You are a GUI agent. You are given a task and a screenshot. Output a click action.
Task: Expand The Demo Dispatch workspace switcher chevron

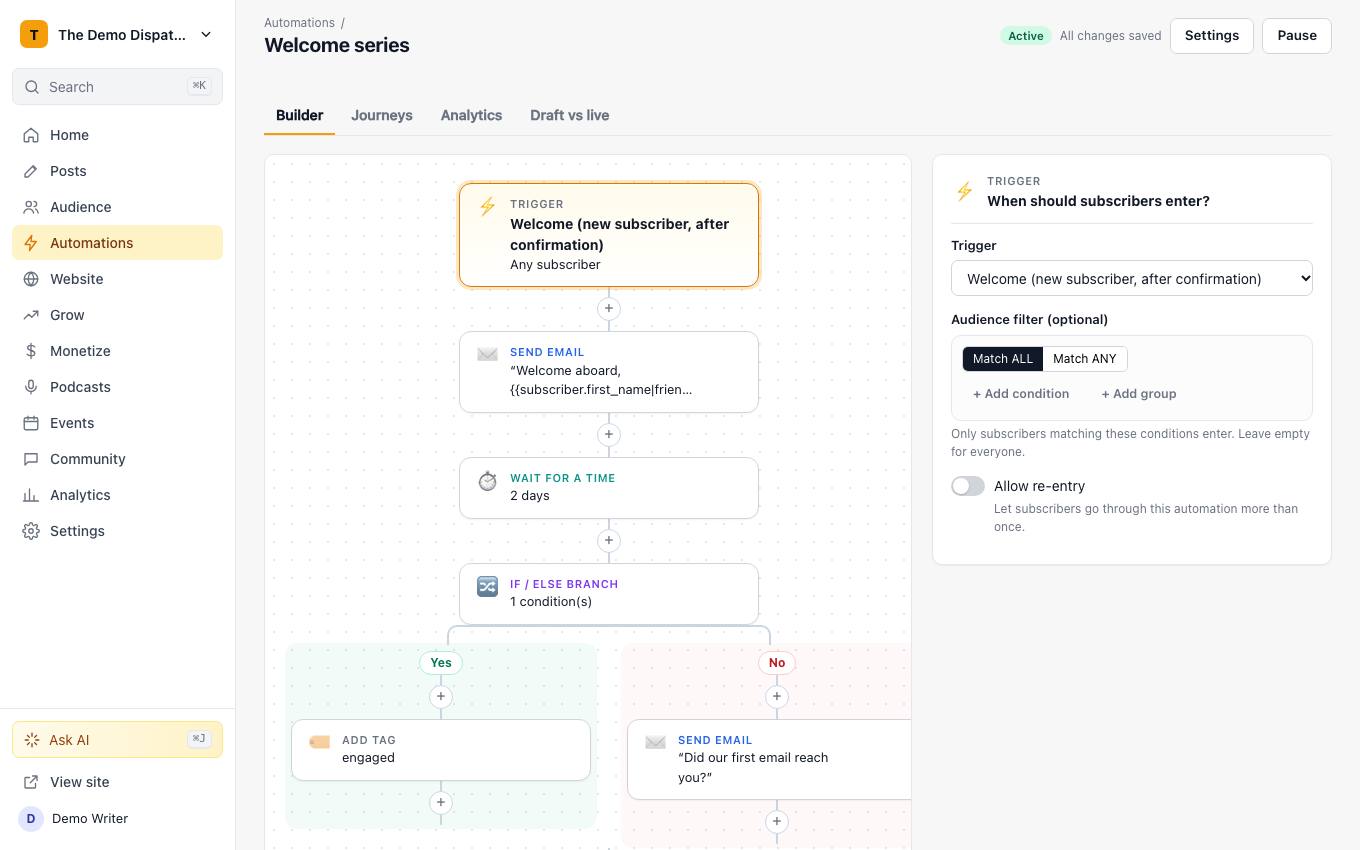point(206,35)
